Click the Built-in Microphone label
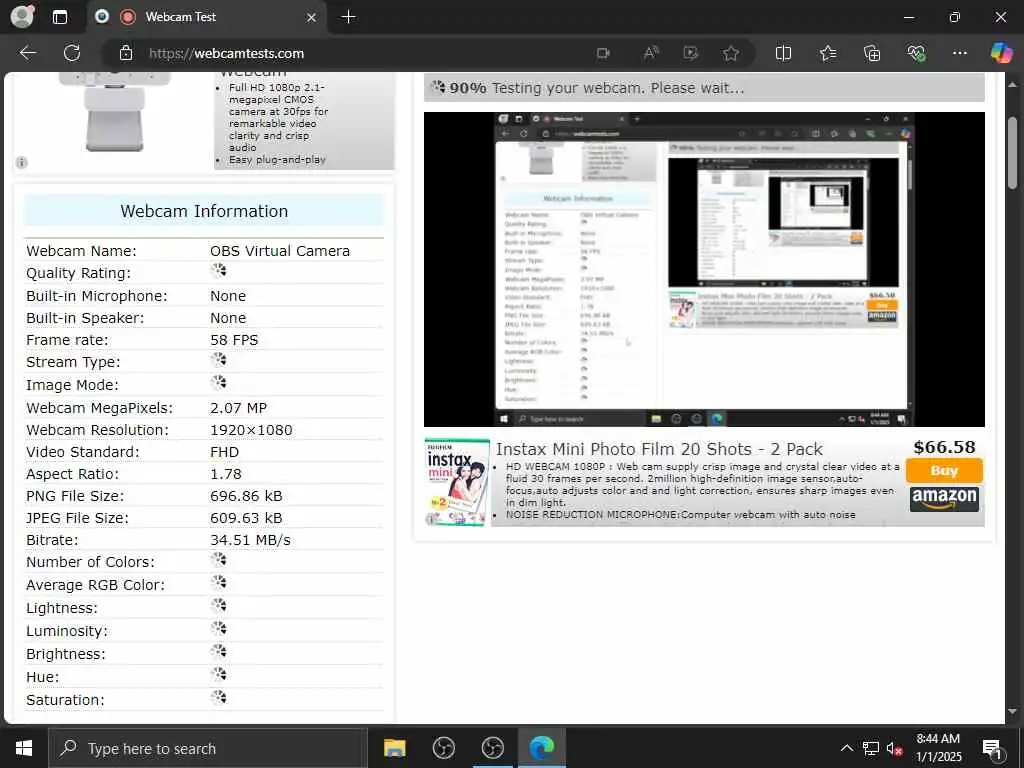This screenshot has width=1024, height=768. point(97,296)
